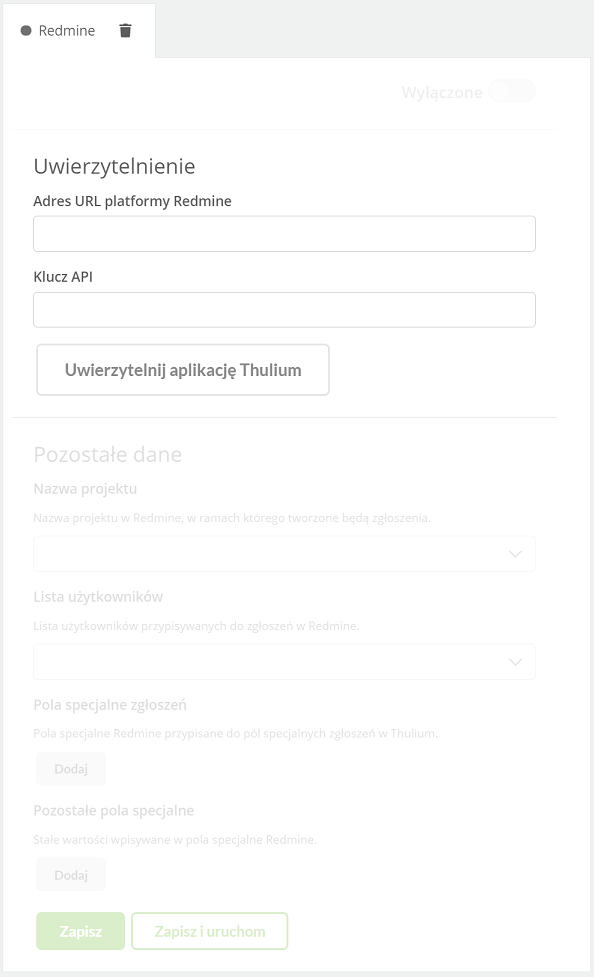Click the Wyłączone status label

441,92
